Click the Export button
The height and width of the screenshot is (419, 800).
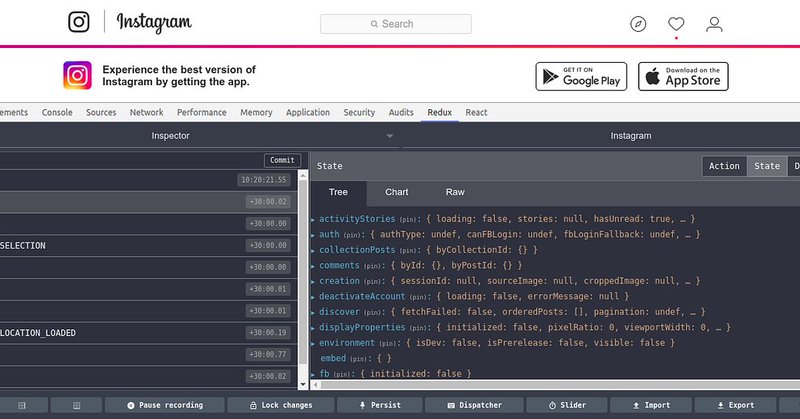click(x=735, y=405)
